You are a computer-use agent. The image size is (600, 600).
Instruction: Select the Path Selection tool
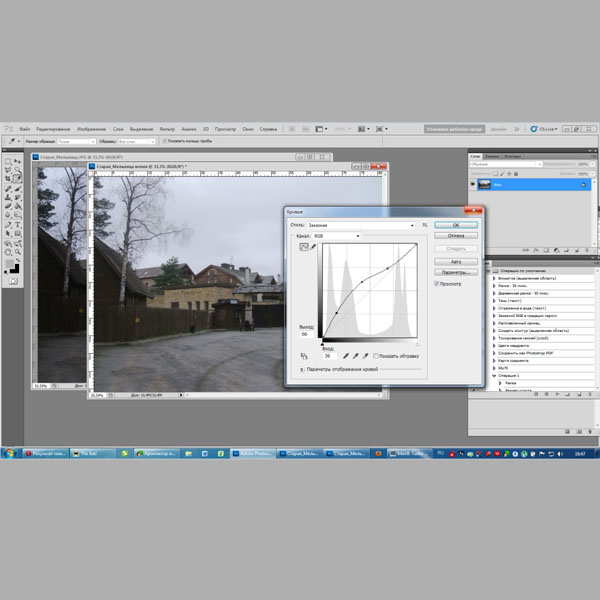8,234
